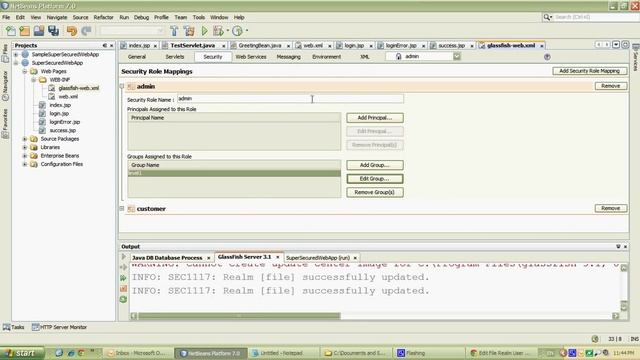Open the Tasks window
This screenshot has height=360, width=640.
(13, 327)
